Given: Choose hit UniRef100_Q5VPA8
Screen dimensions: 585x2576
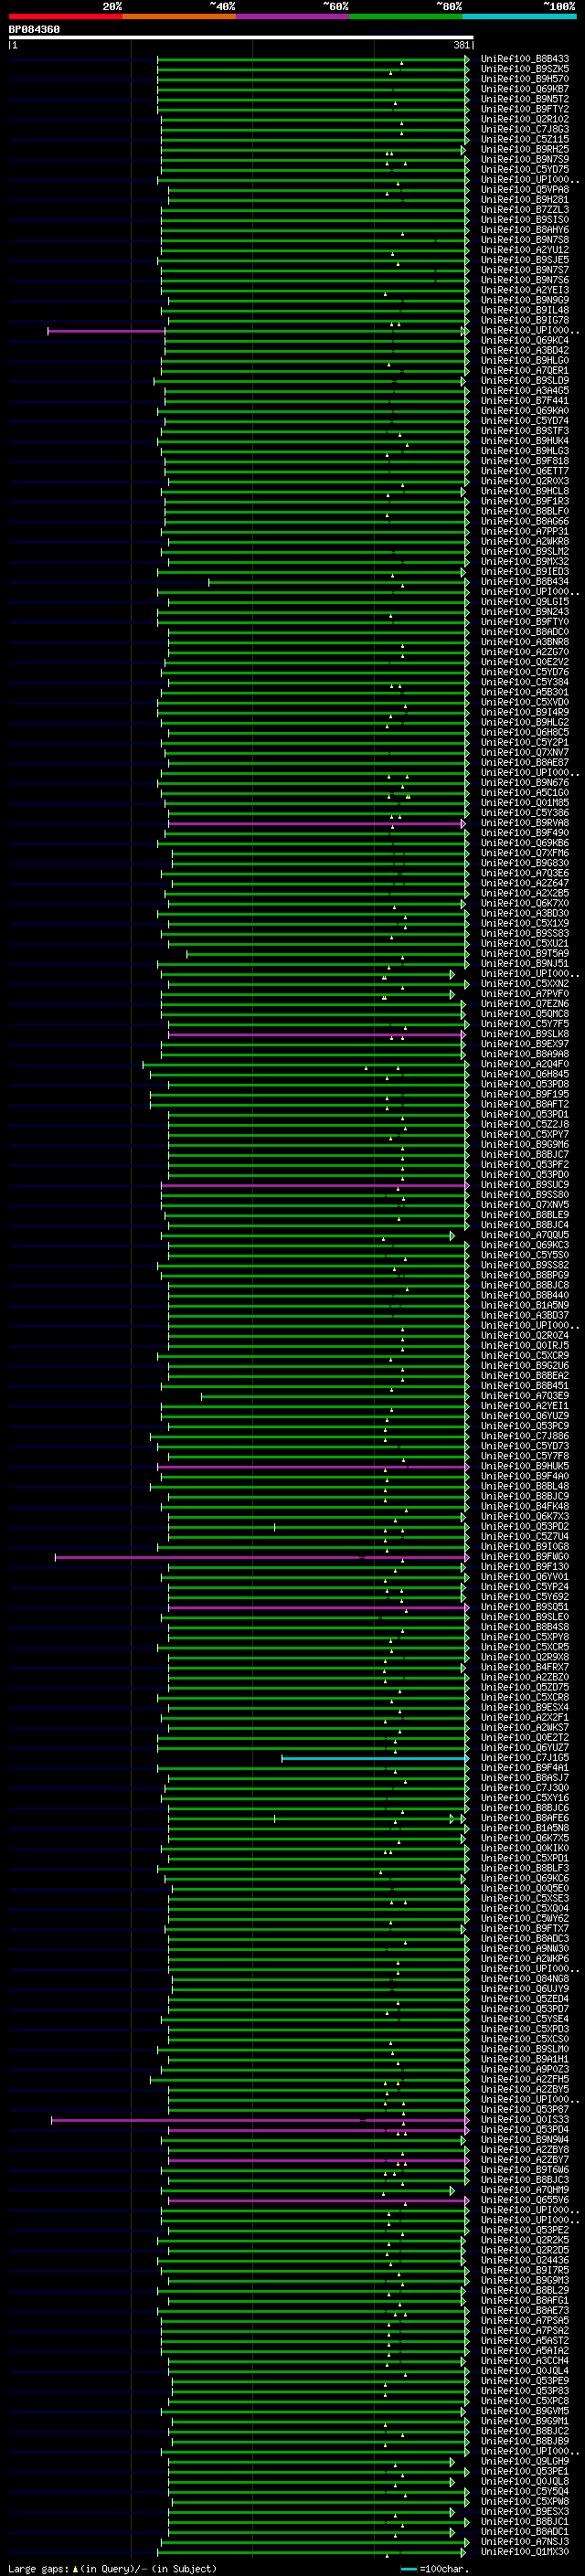Looking at the screenshot, I should pyautogui.click(x=525, y=190).
